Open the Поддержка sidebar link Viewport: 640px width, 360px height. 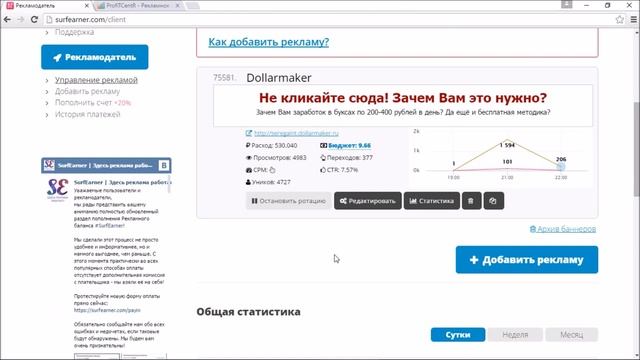(74, 32)
